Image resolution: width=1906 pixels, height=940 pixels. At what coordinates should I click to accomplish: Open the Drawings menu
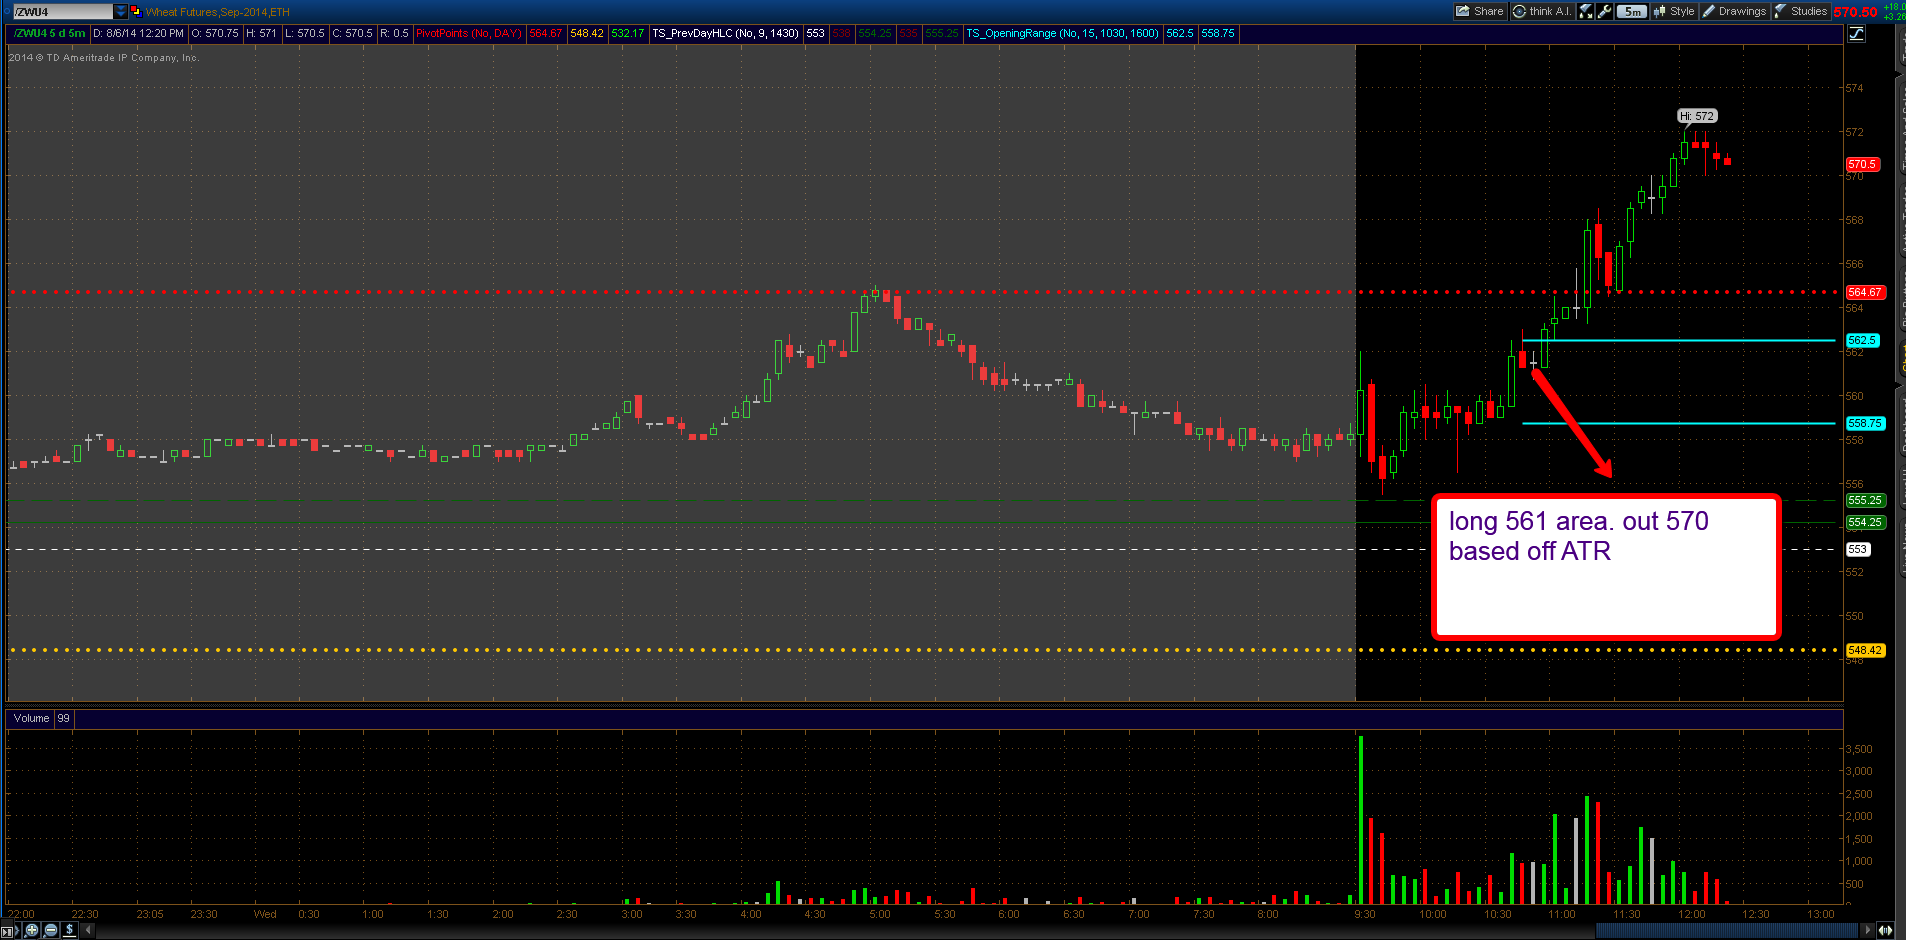(x=1735, y=11)
